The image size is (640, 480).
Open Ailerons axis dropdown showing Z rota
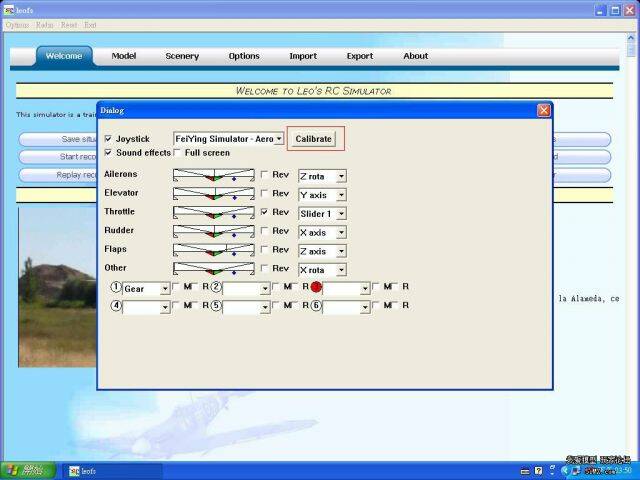322,176
